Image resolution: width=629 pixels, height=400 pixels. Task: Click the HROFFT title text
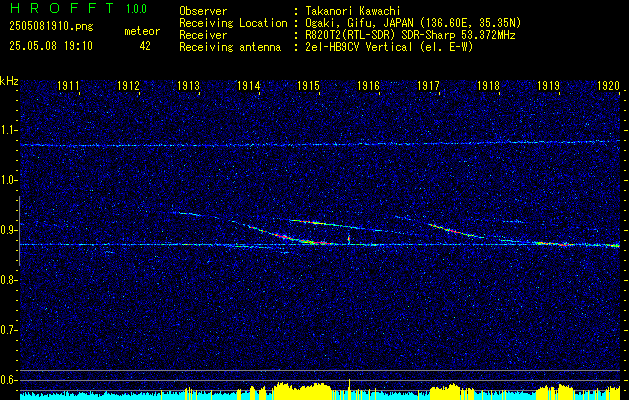62,8
